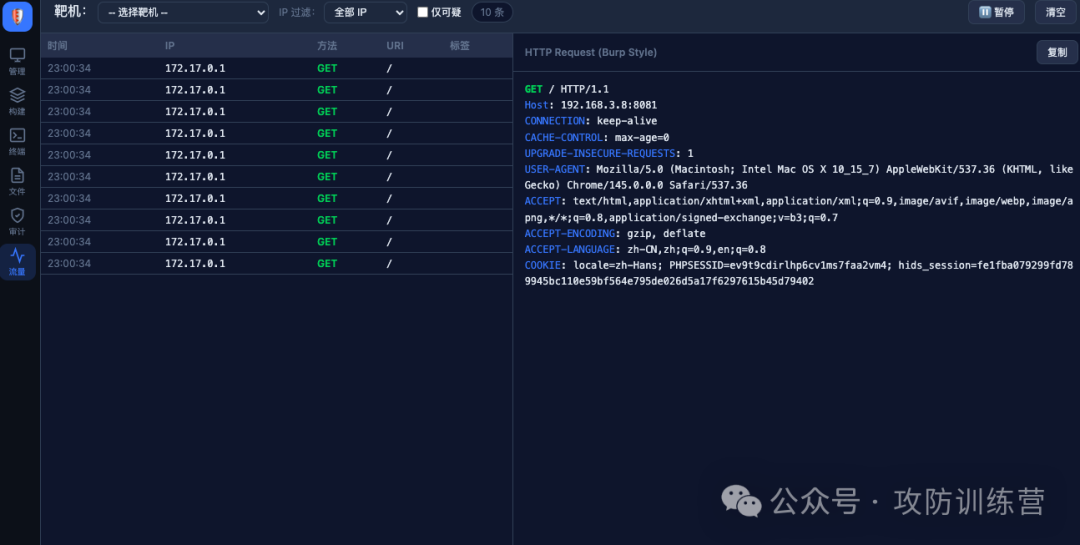1080x545 pixels.
Task: Click the IP column header
Action: point(169,45)
